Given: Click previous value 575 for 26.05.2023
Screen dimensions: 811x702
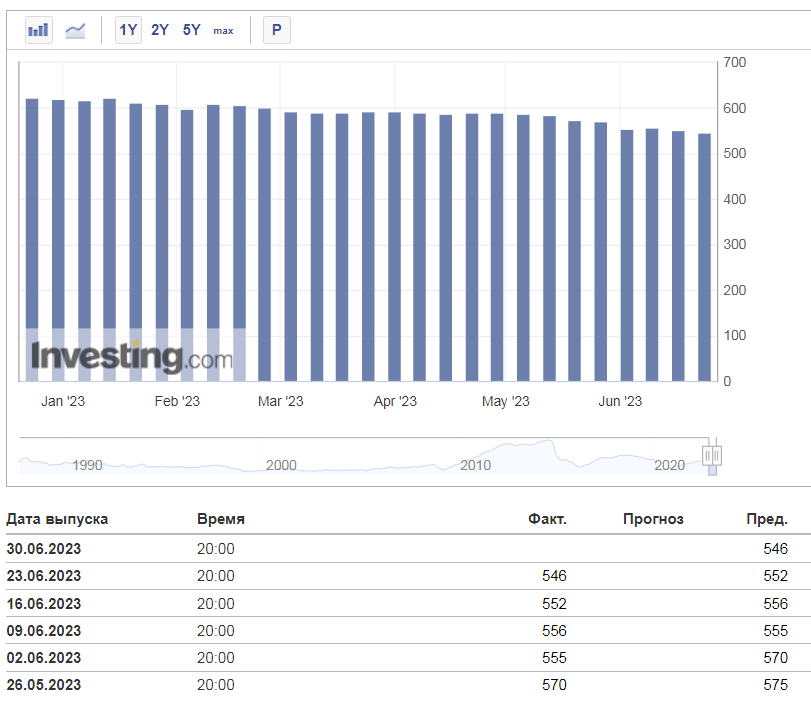Looking at the screenshot, I should point(776,684).
